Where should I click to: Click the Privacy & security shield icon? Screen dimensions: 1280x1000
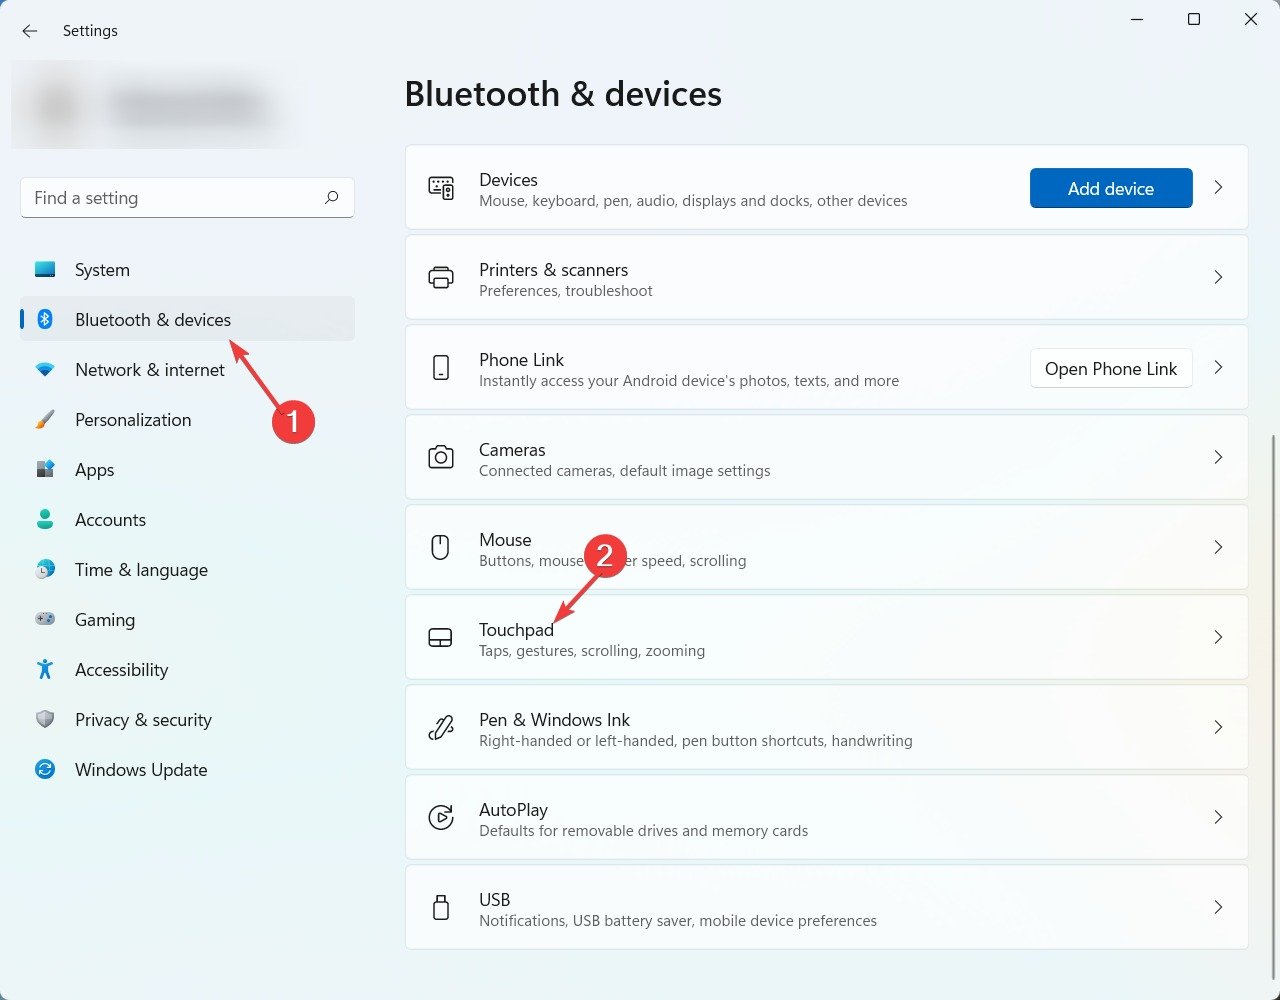[x=45, y=719]
